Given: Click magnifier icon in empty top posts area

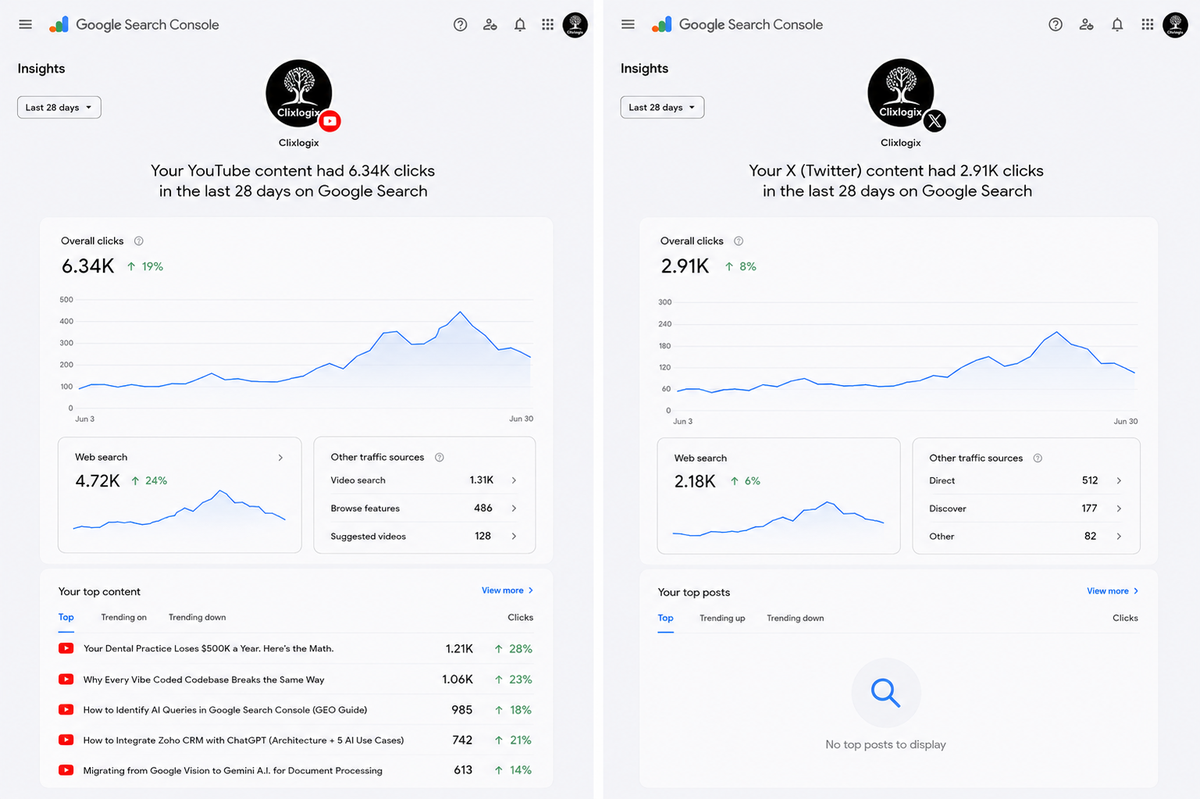Looking at the screenshot, I should [x=885, y=693].
